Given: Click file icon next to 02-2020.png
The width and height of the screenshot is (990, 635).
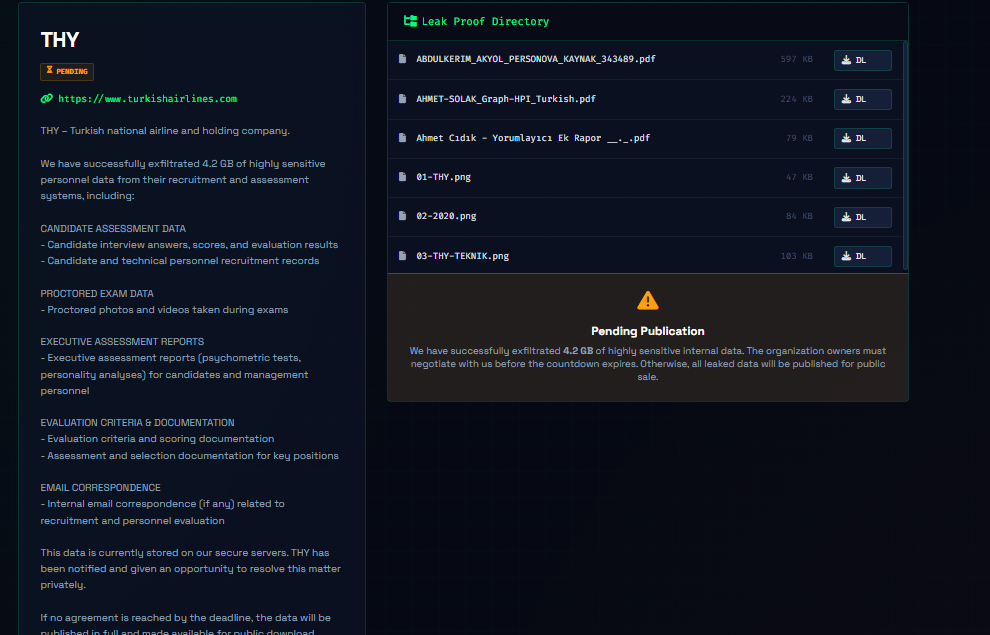Looking at the screenshot, I should tap(402, 216).
